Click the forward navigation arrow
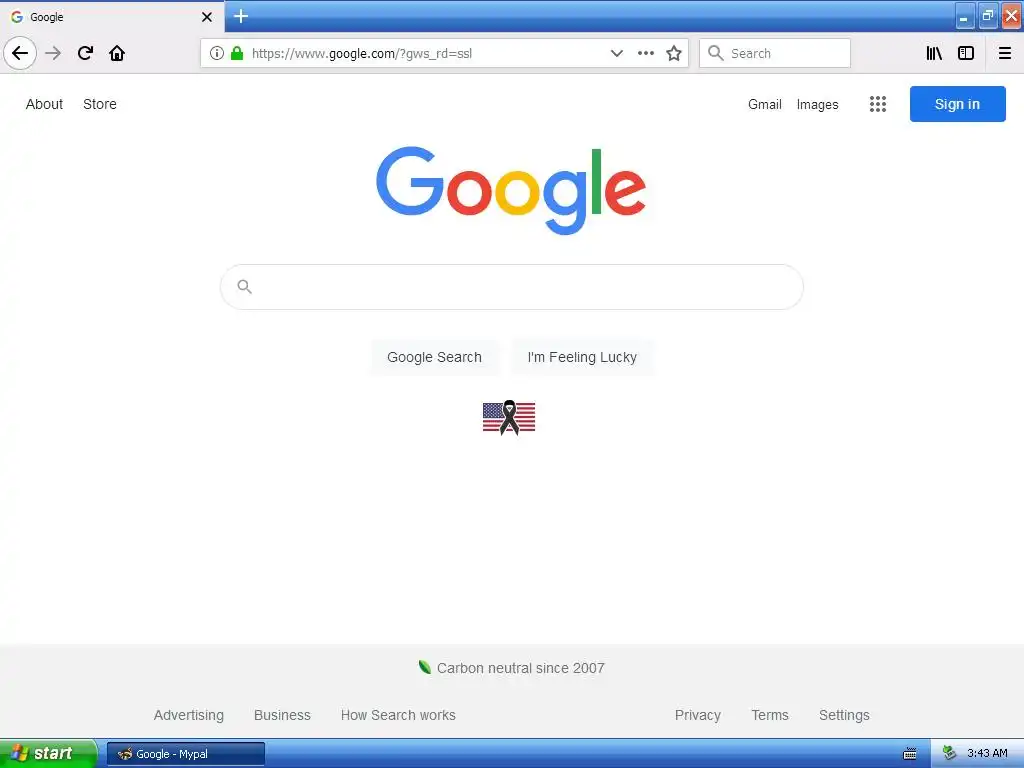The height and width of the screenshot is (768, 1024). coord(54,53)
